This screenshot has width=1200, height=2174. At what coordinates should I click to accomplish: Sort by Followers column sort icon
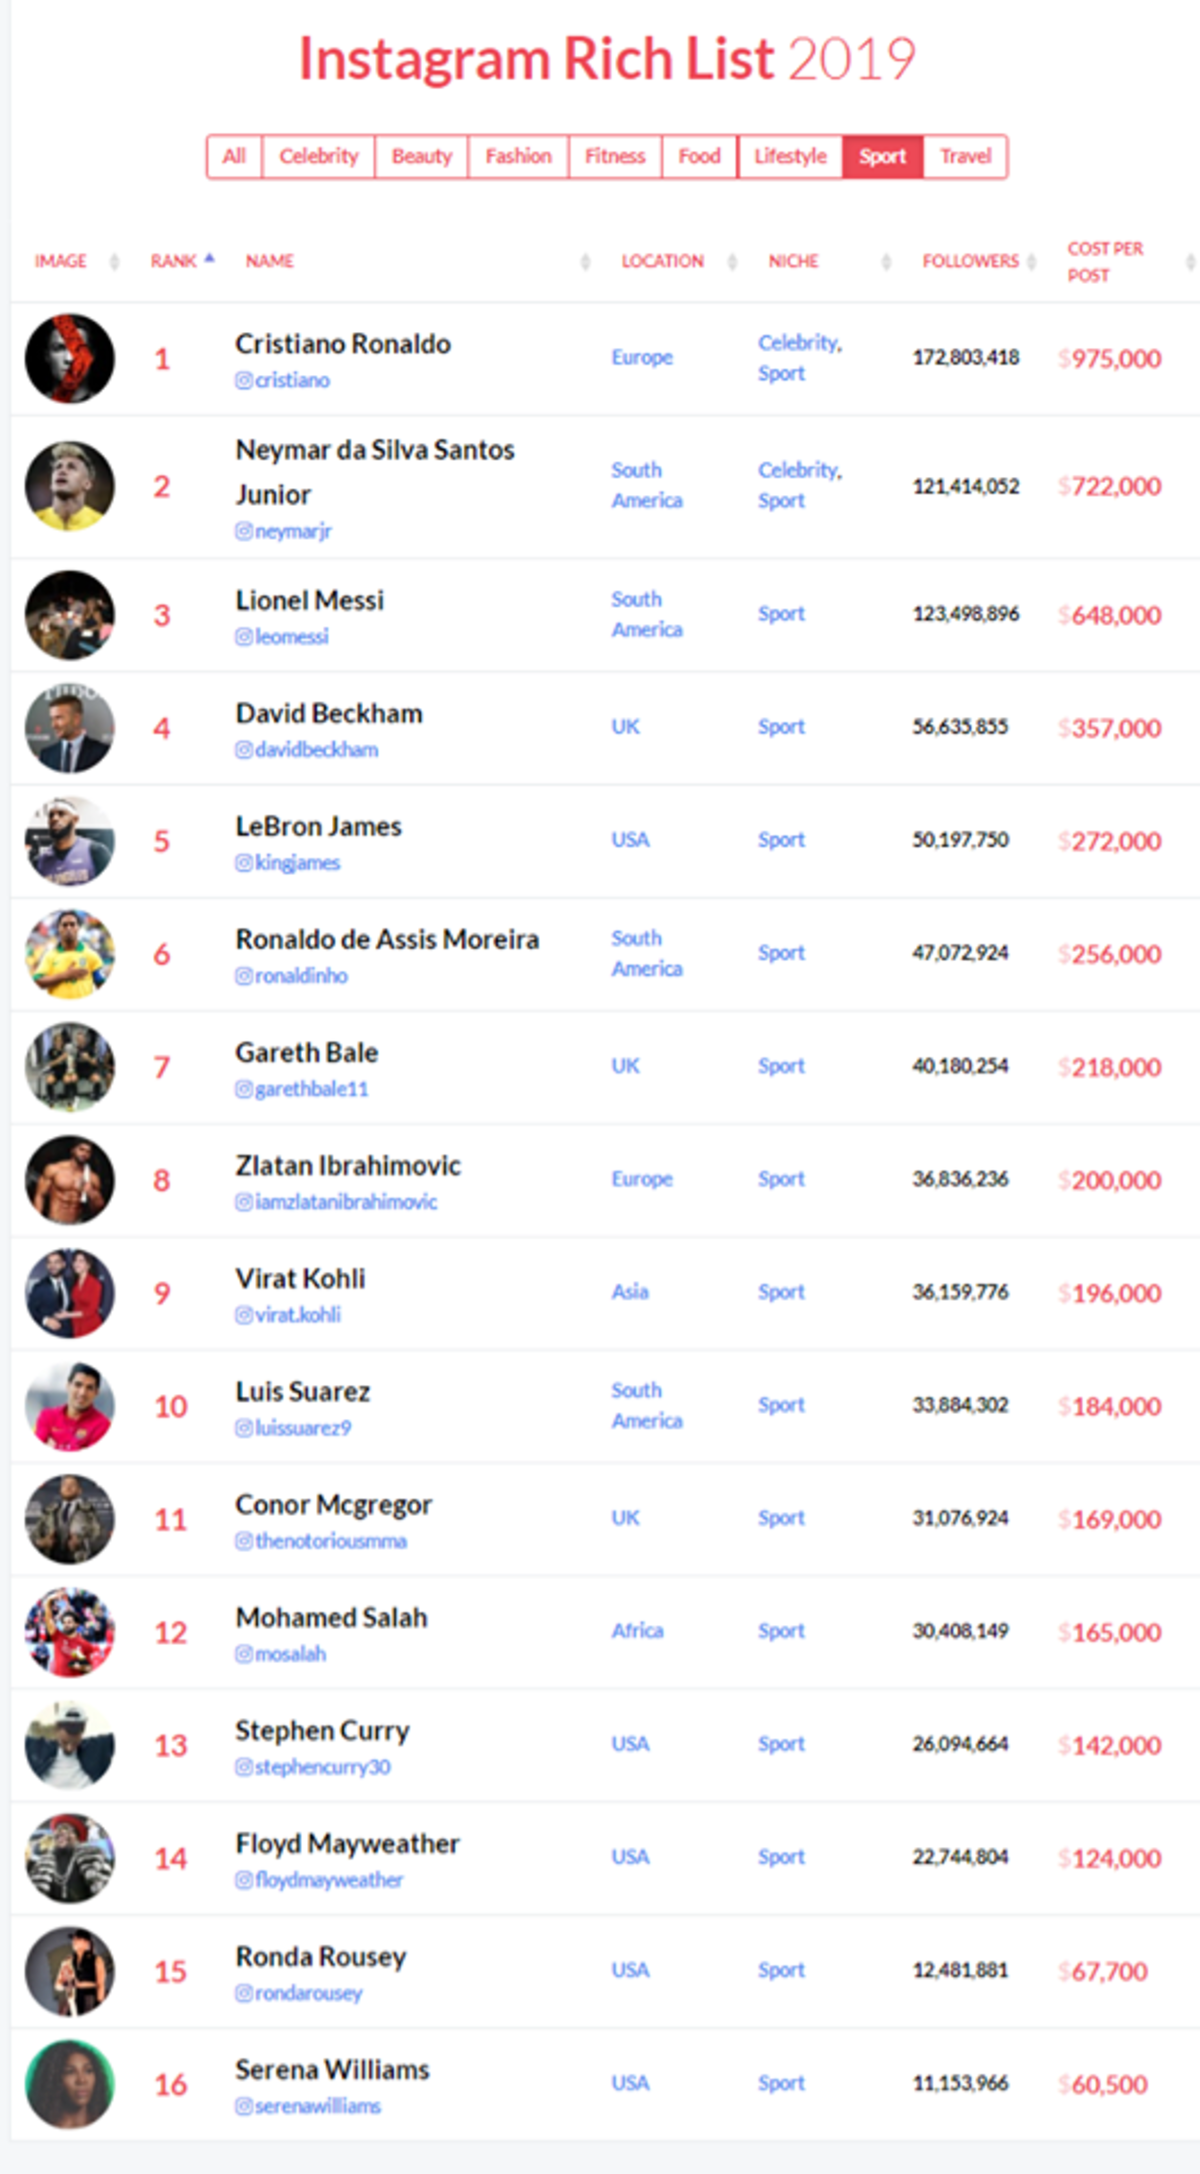[1032, 262]
